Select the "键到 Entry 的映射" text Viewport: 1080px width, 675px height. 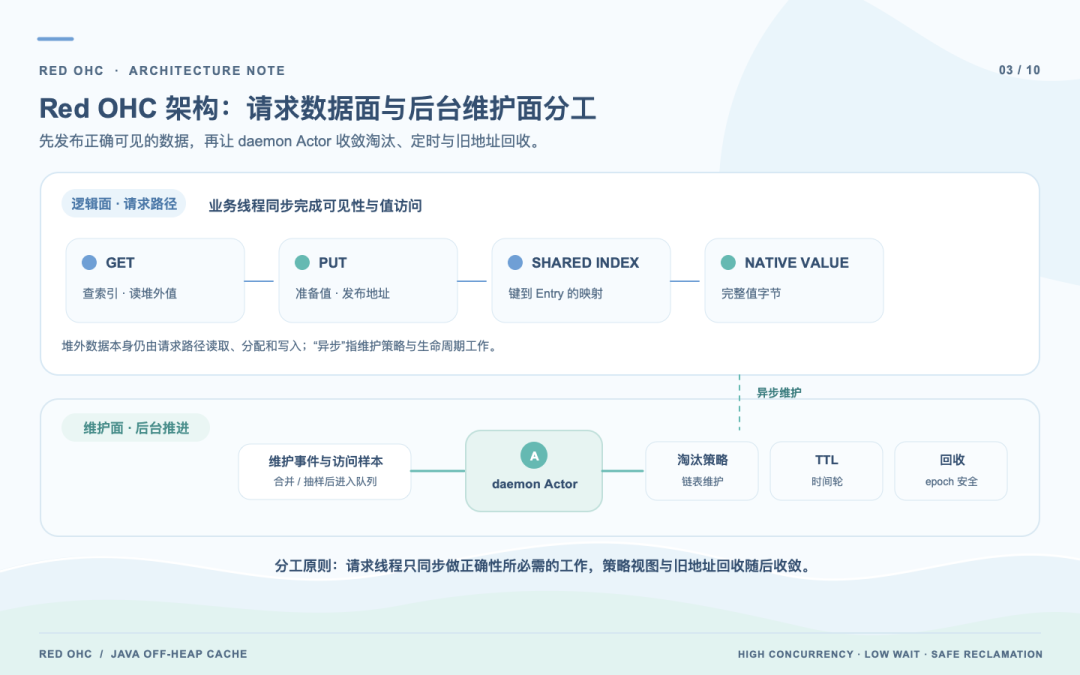click(x=555, y=293)
